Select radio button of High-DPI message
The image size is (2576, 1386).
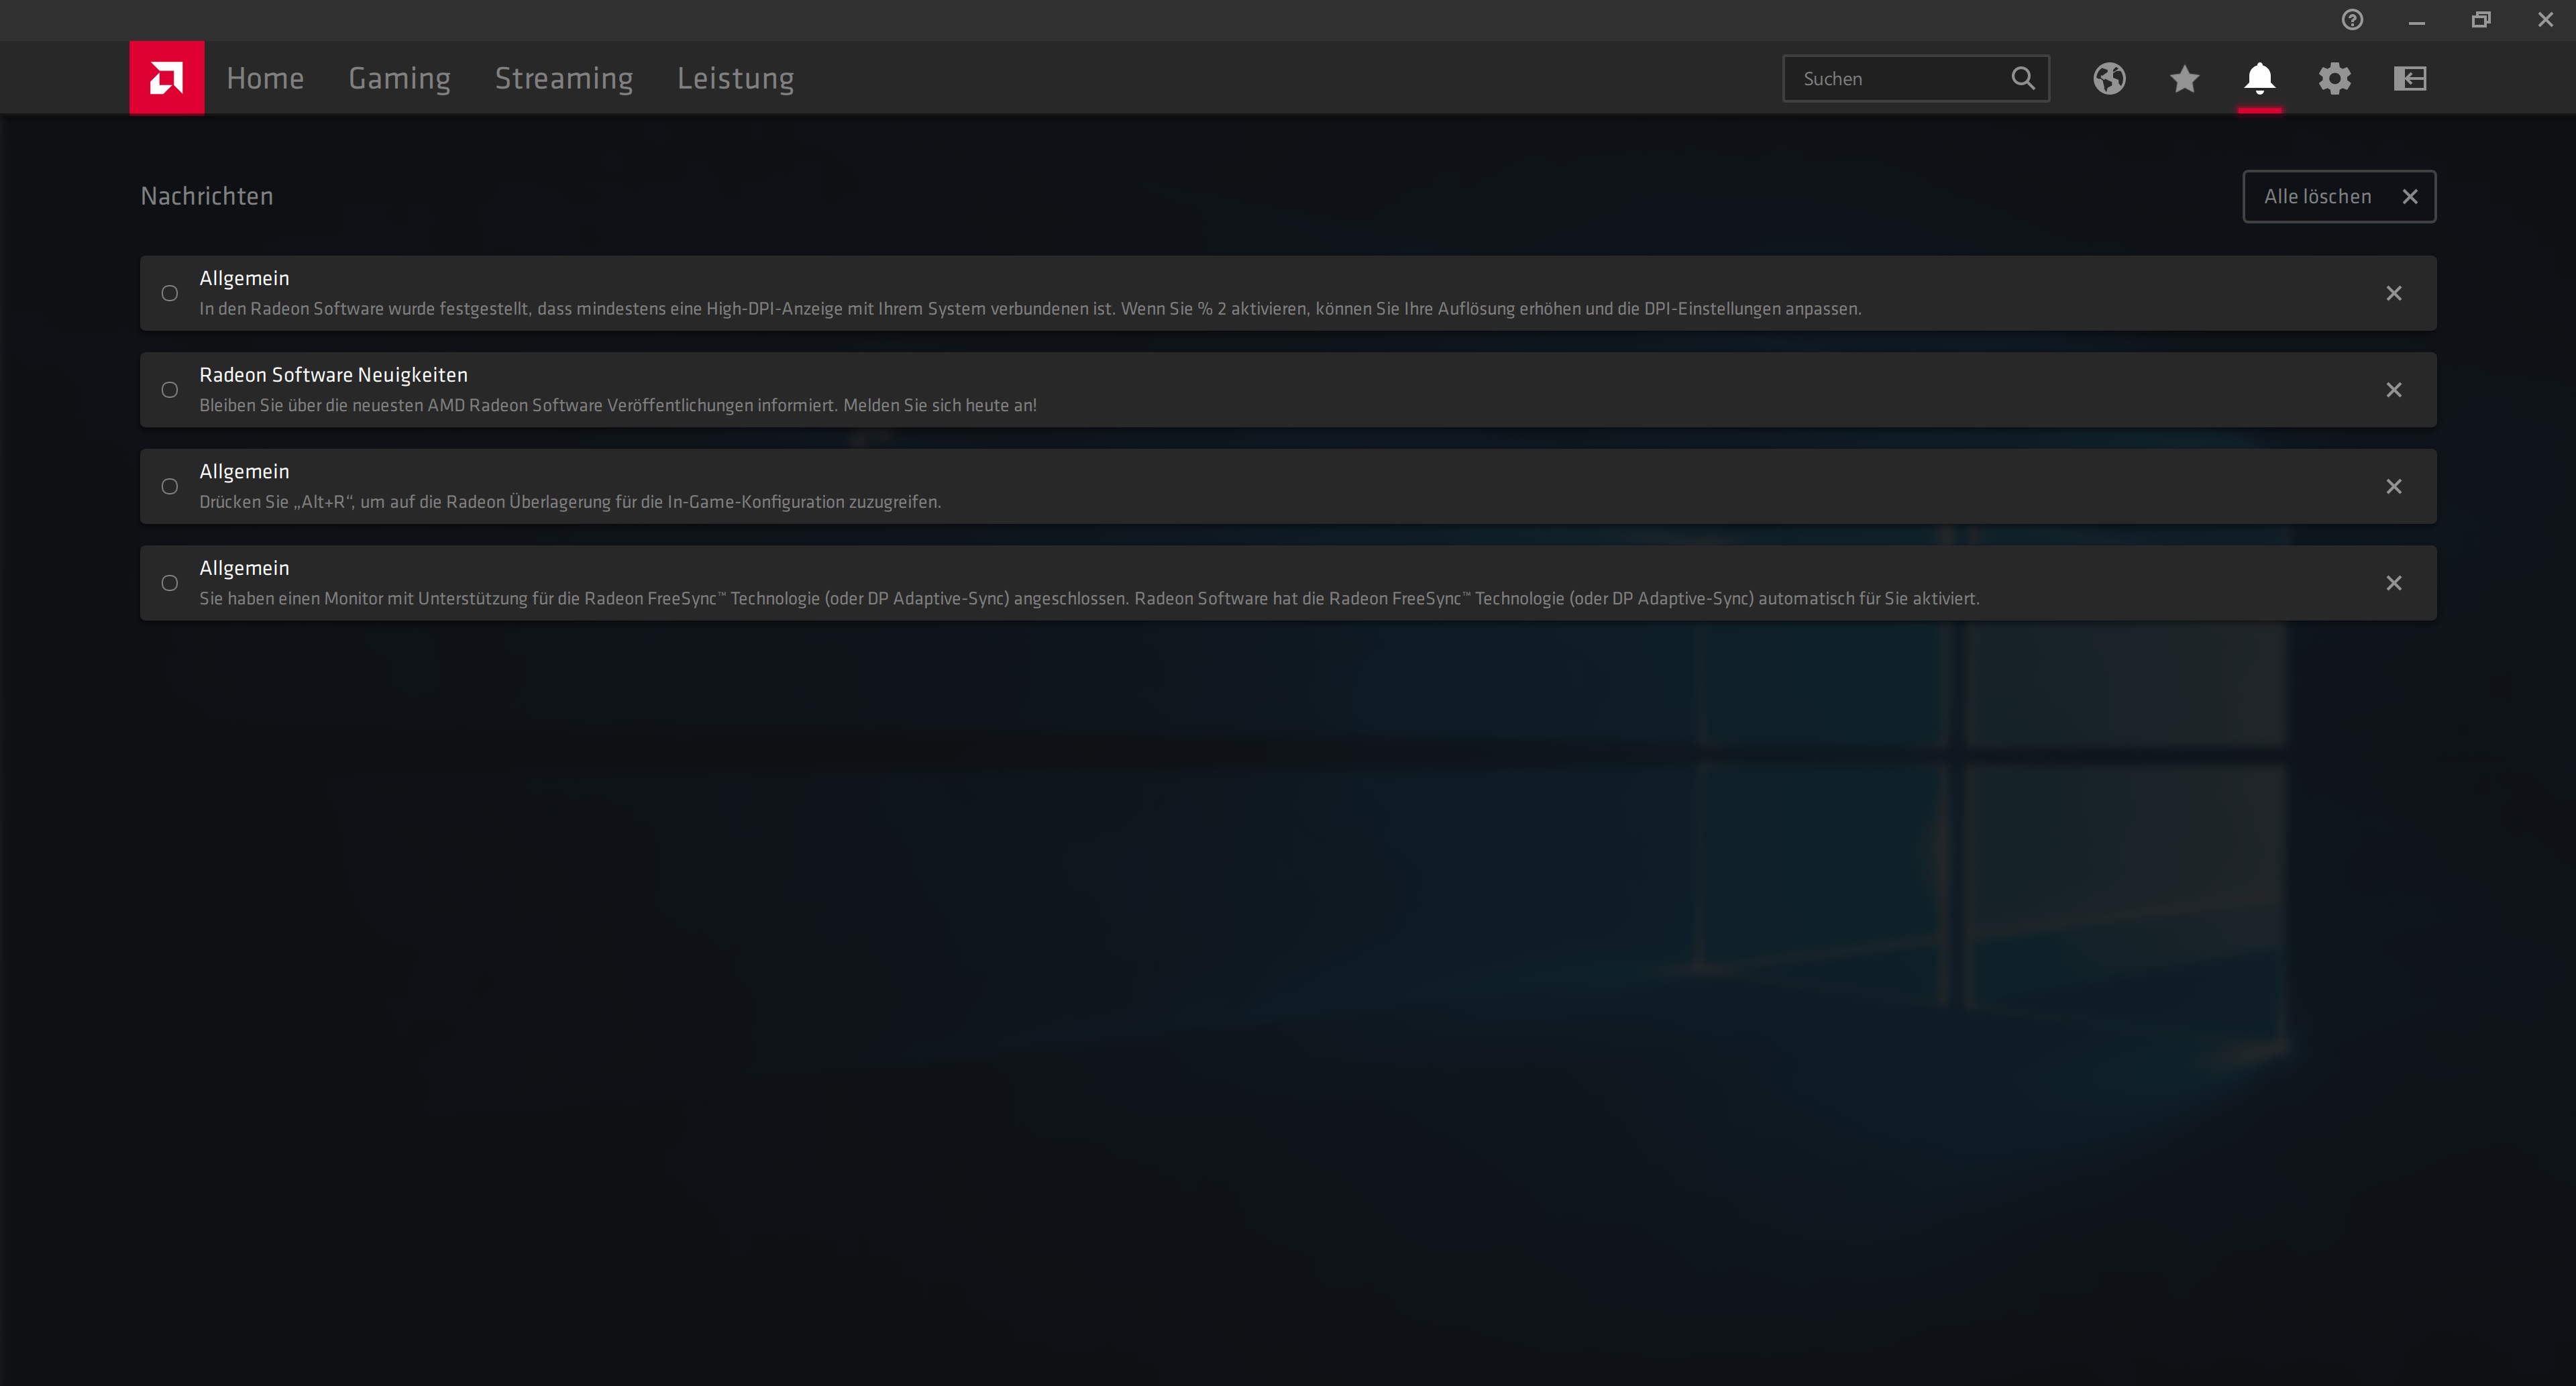[170, 293]
